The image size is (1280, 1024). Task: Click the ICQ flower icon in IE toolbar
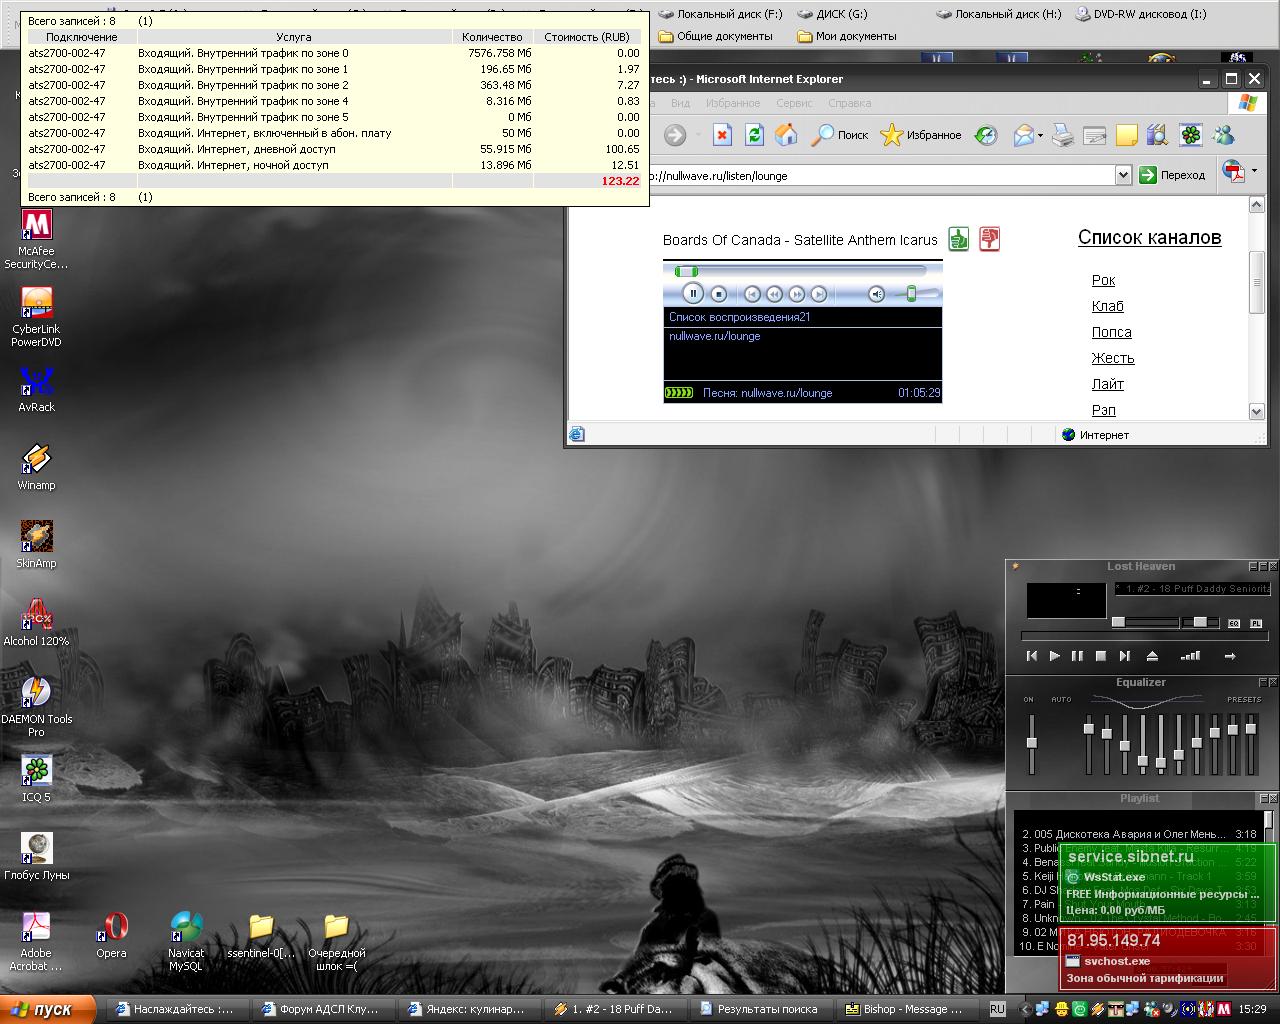click(x=1190, y=135)
